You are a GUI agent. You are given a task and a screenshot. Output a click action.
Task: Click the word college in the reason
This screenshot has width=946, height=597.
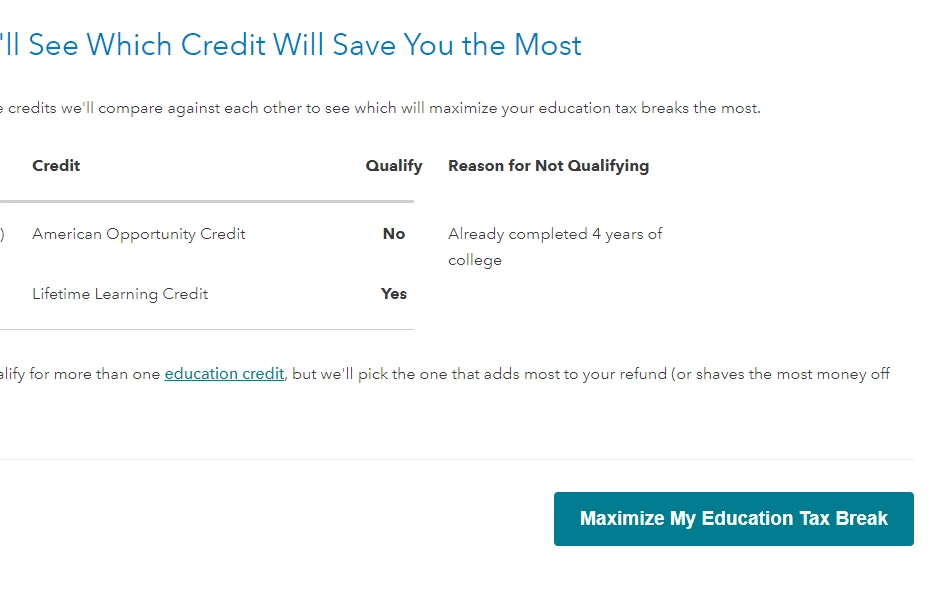click(x=475, y=261)
